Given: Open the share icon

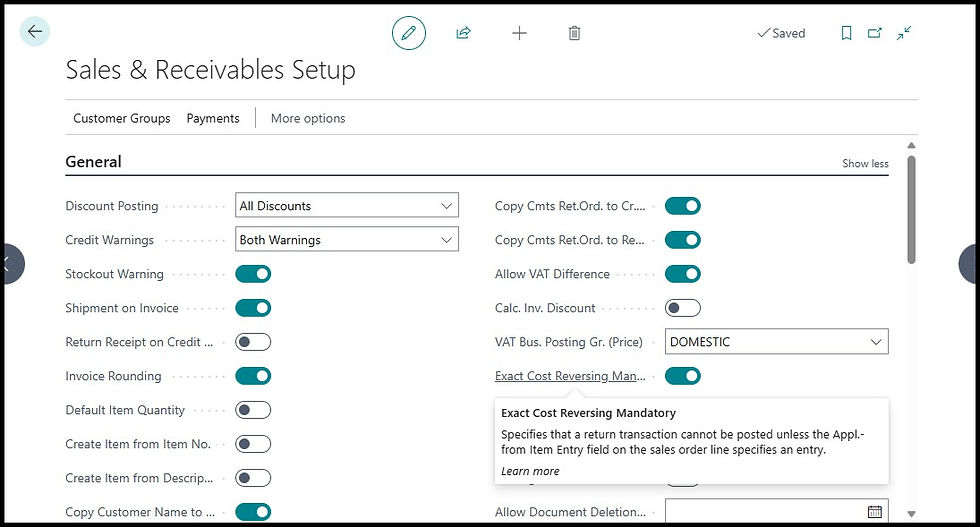Looking at the screenshot, I should click(x=463, y=33).
